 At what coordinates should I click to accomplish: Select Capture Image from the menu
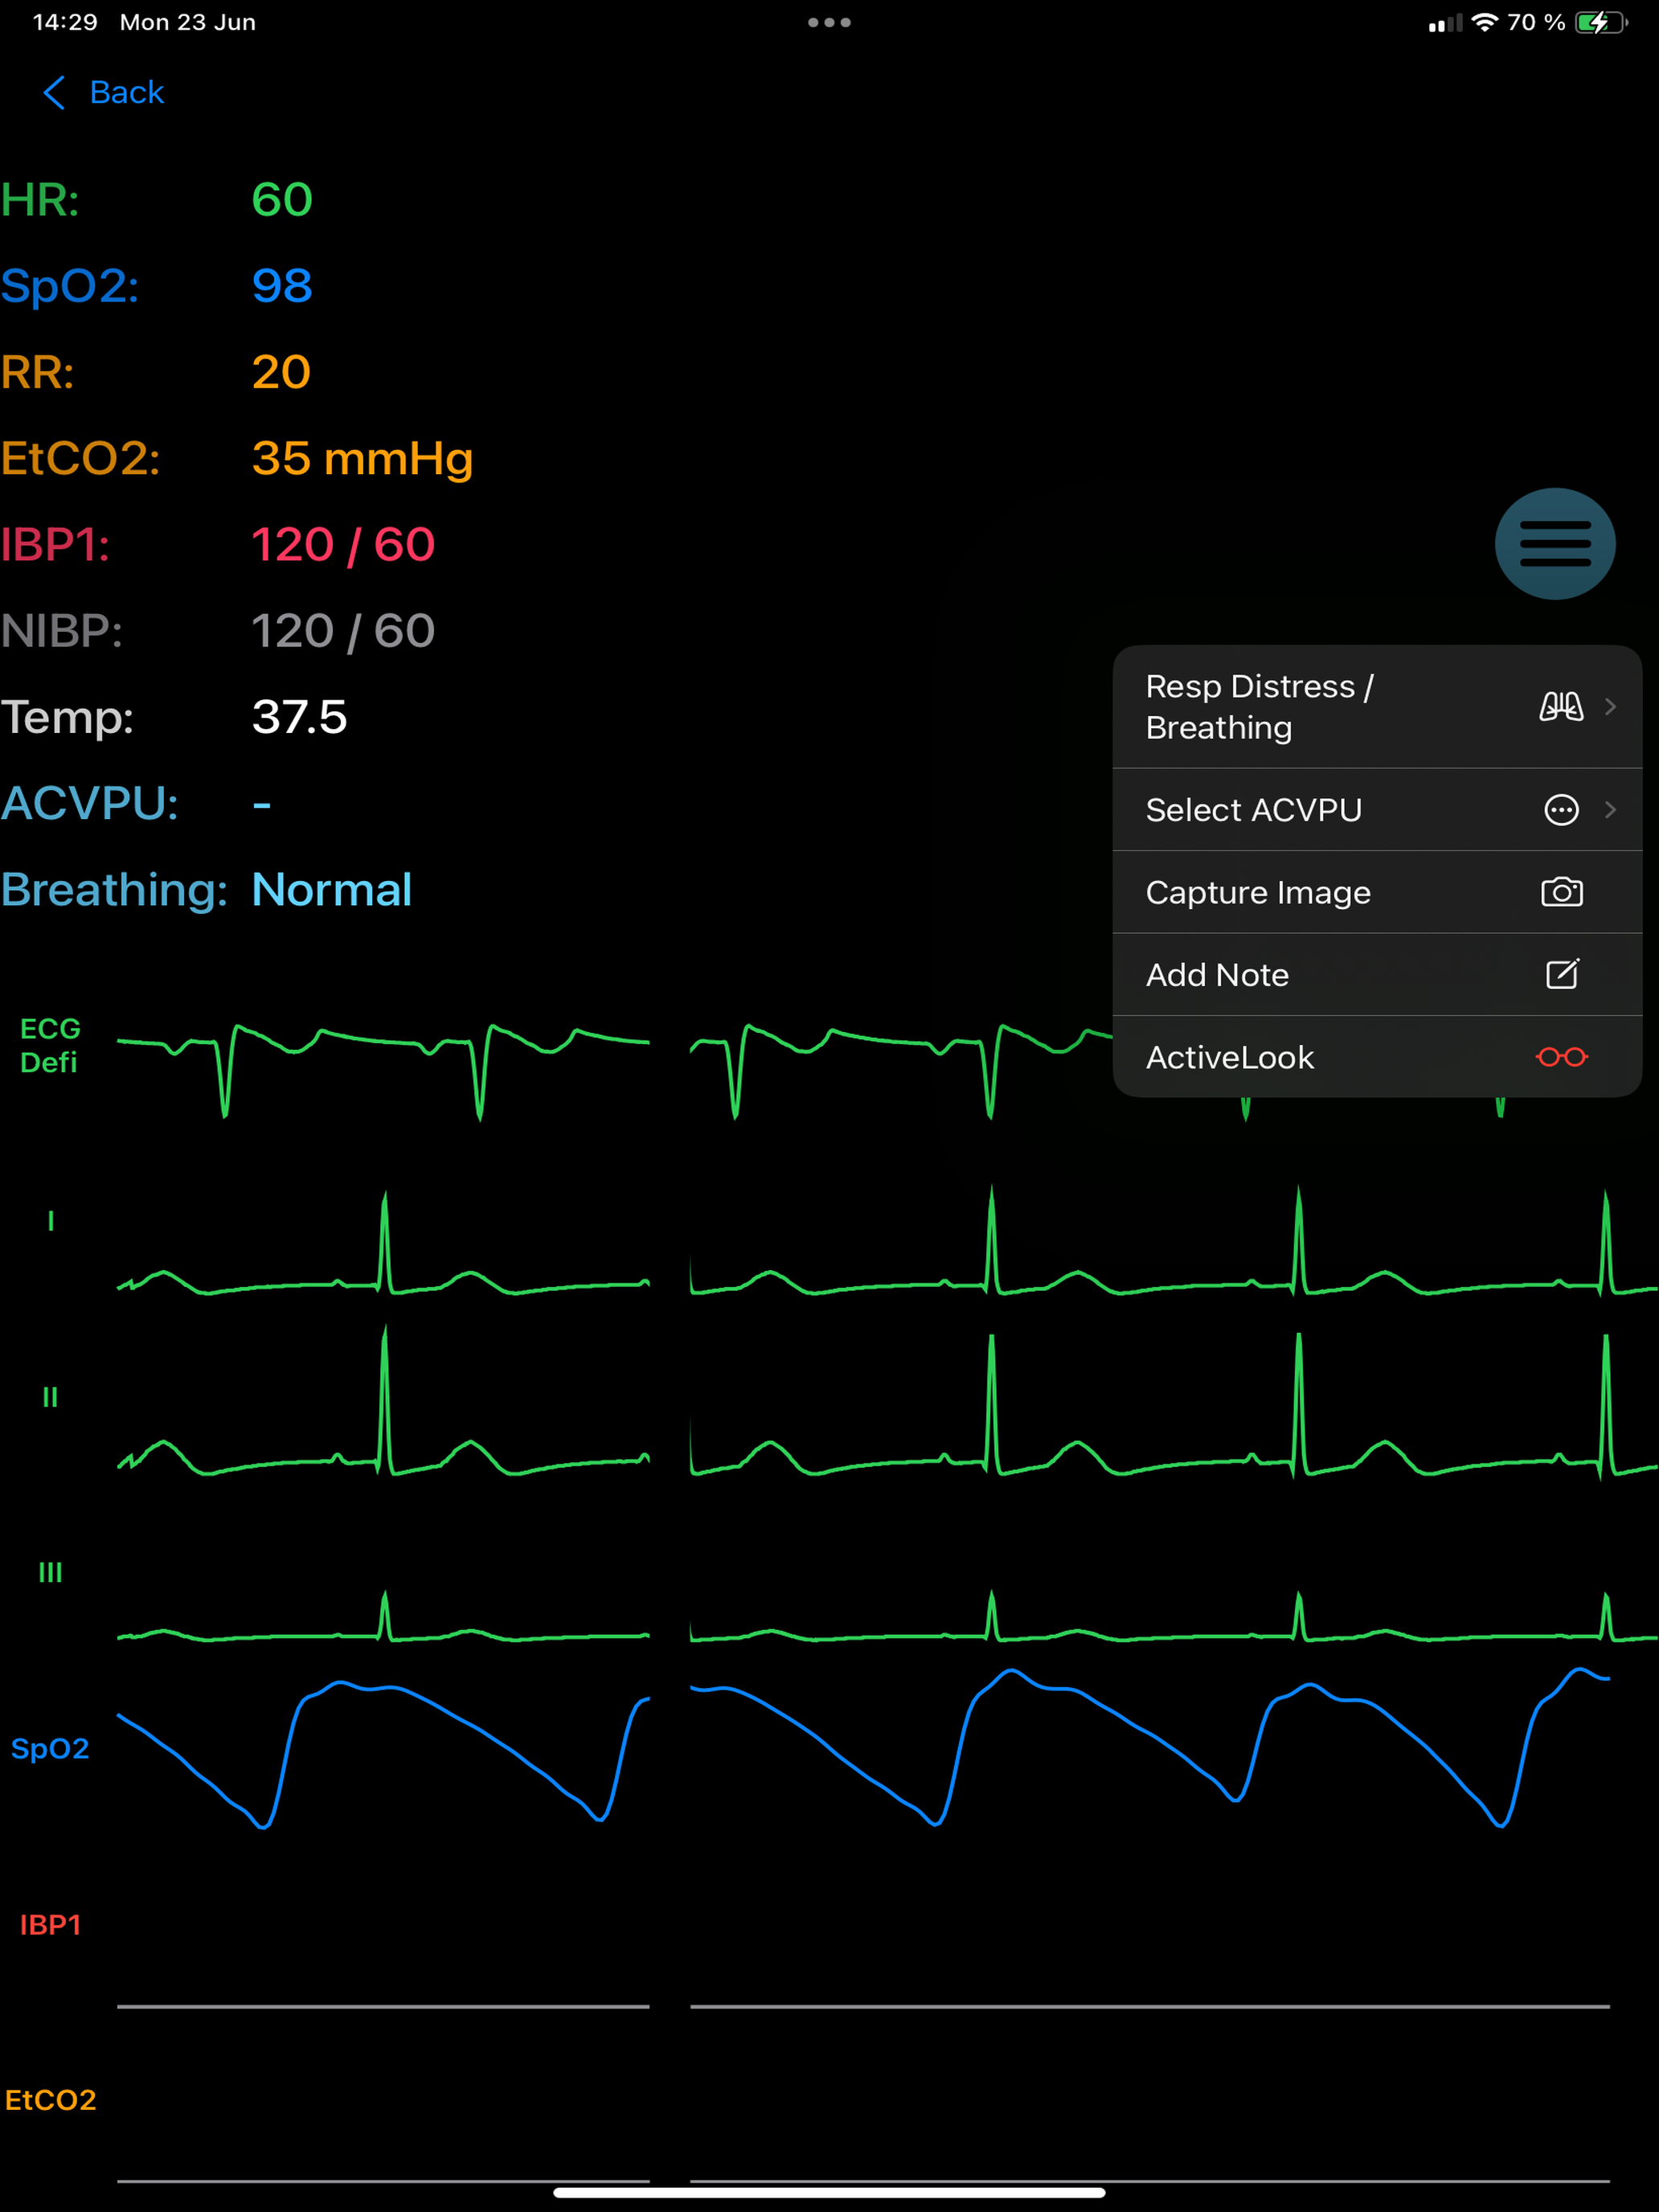coord(1377,892)
